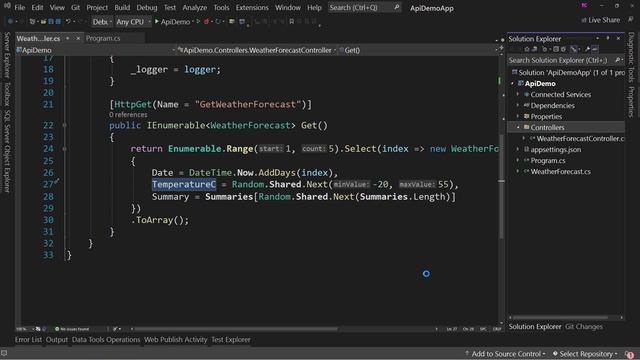
Task: Collapse the Controllers folder node
Action: pos(518,128)
